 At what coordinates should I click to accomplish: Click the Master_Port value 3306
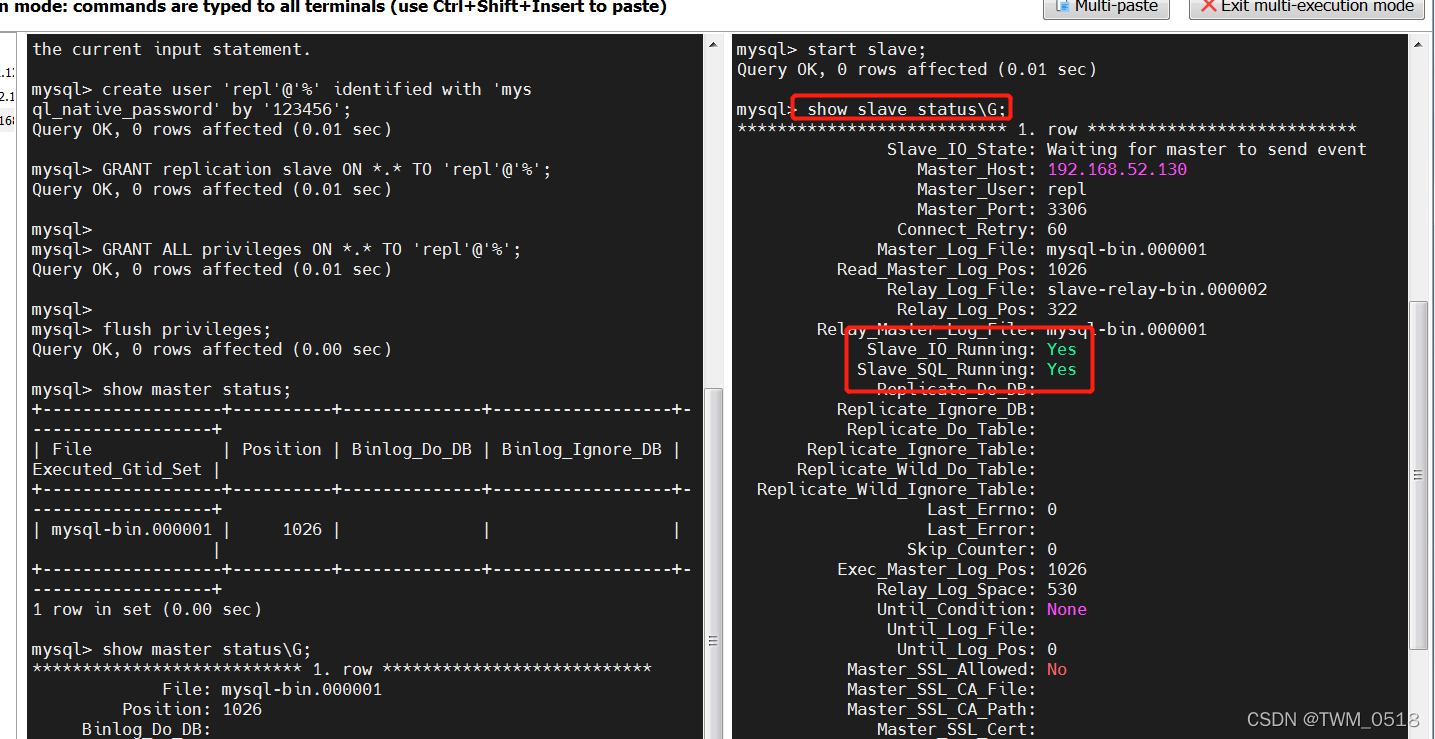click(1067, 209)
